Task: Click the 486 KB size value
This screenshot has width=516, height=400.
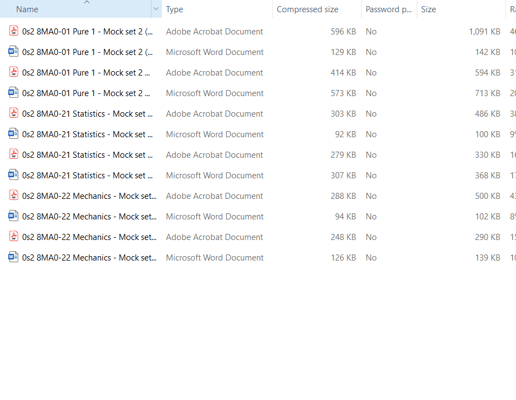Action: (x=488, y=114)
